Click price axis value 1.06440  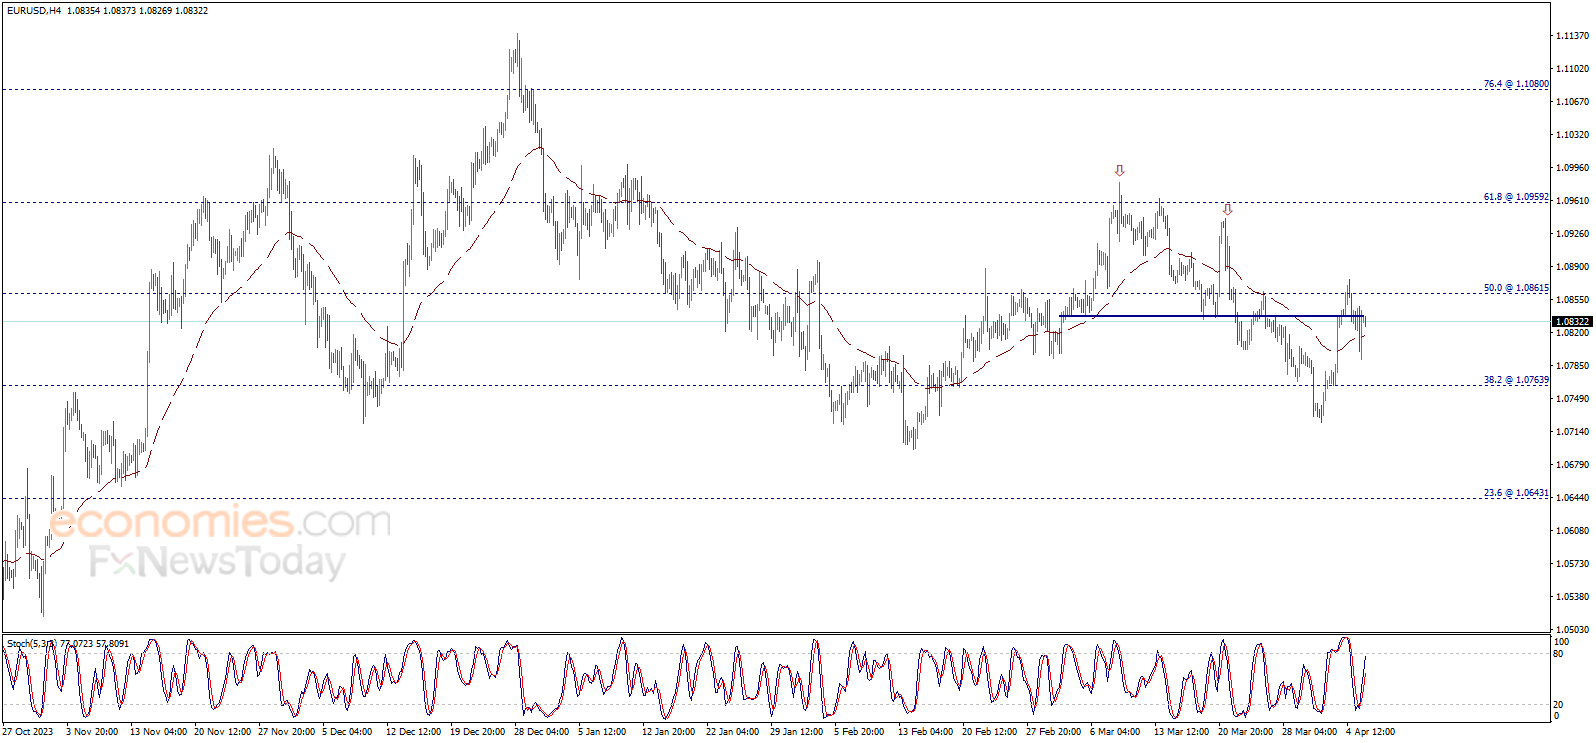coord(1572,498)
